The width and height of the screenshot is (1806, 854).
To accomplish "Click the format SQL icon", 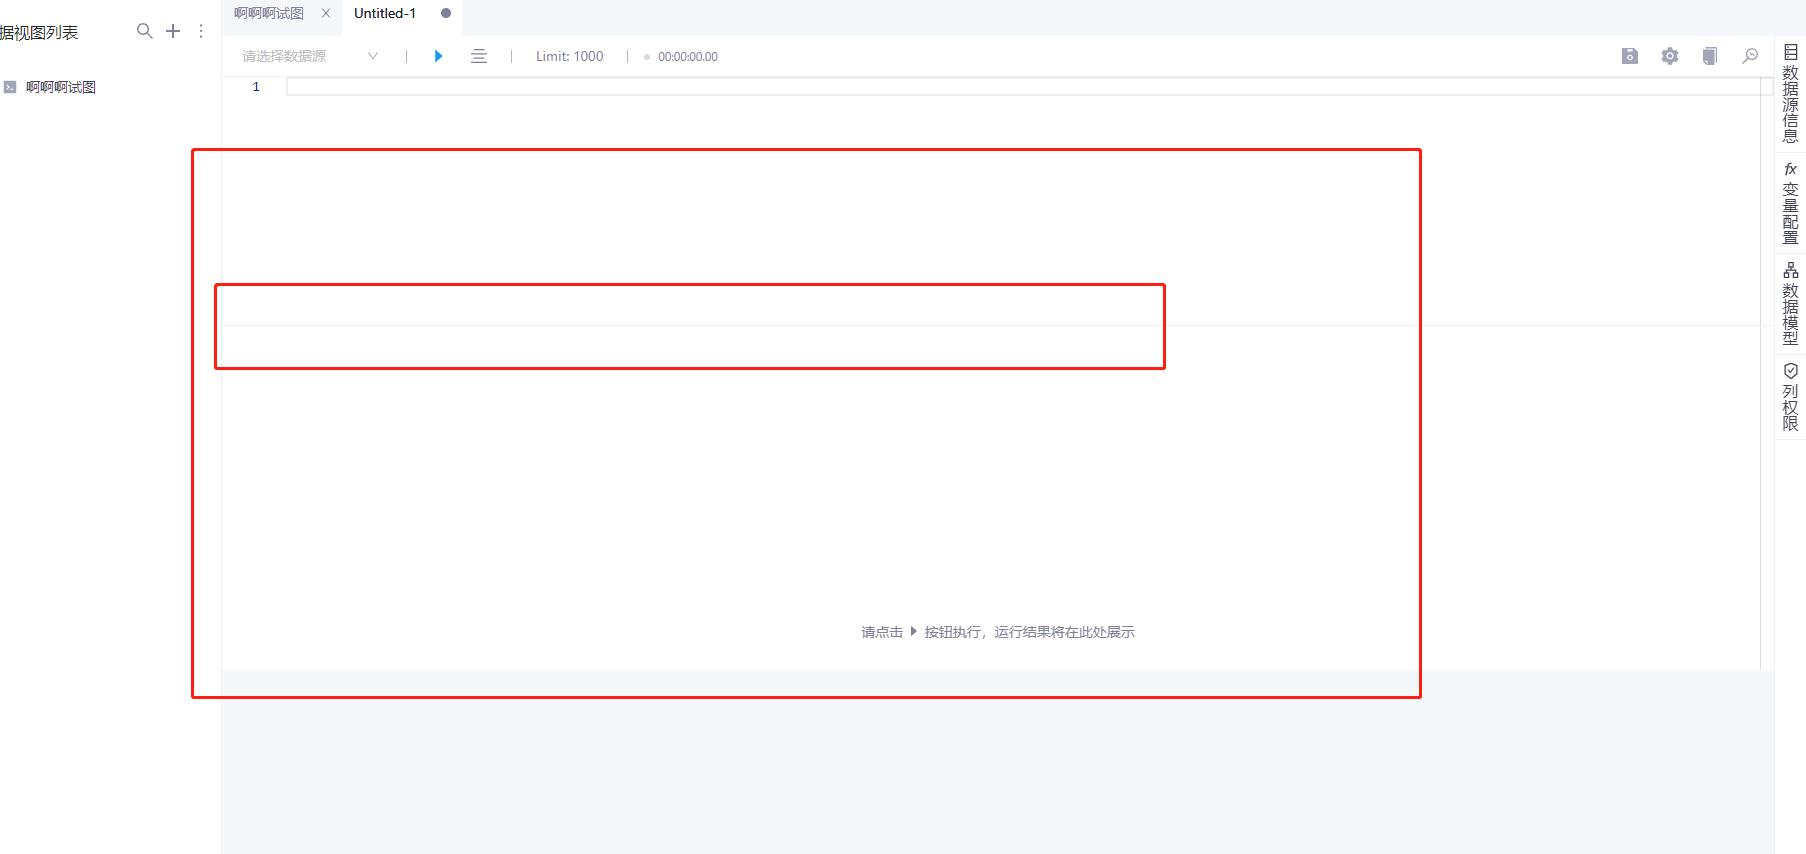I will [x=479, y=56].
